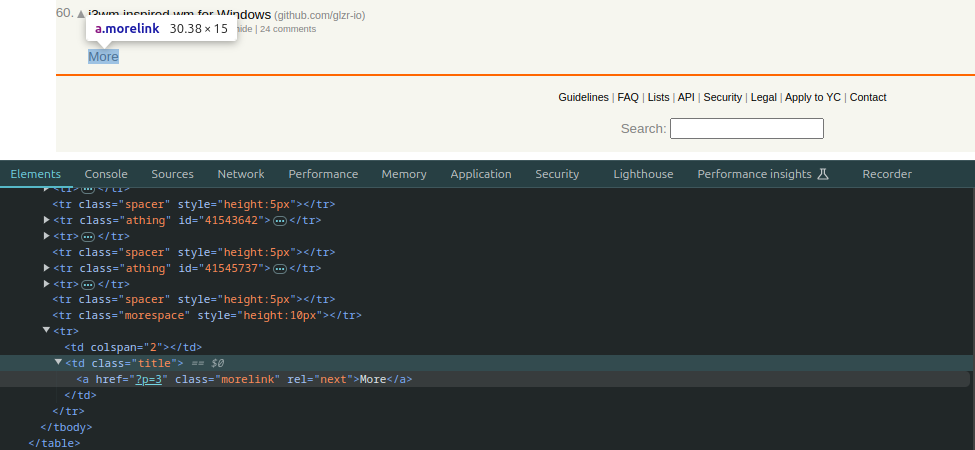Upvote story 60 using the triangle arrow
The width and height of the screenshot is (975, 450).
81,14
